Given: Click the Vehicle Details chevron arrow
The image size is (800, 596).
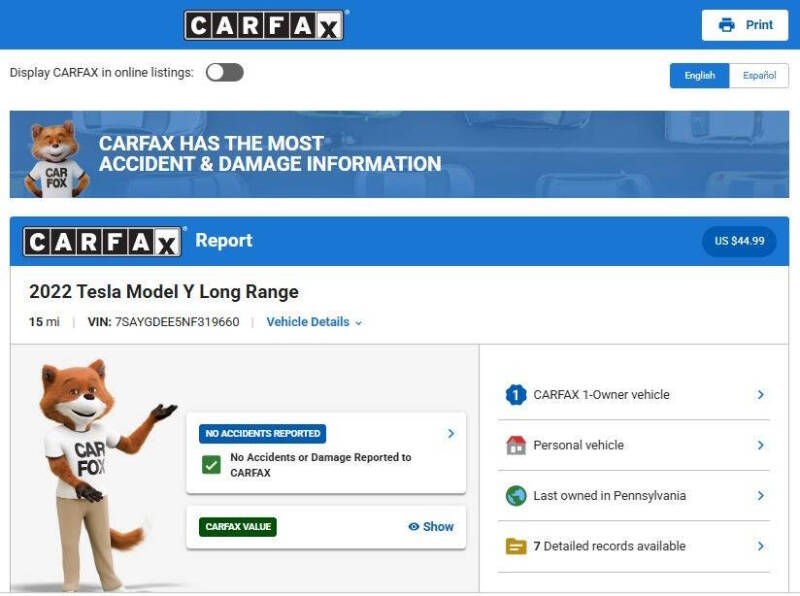Looking at the screenshot, I should click(358, 323).
